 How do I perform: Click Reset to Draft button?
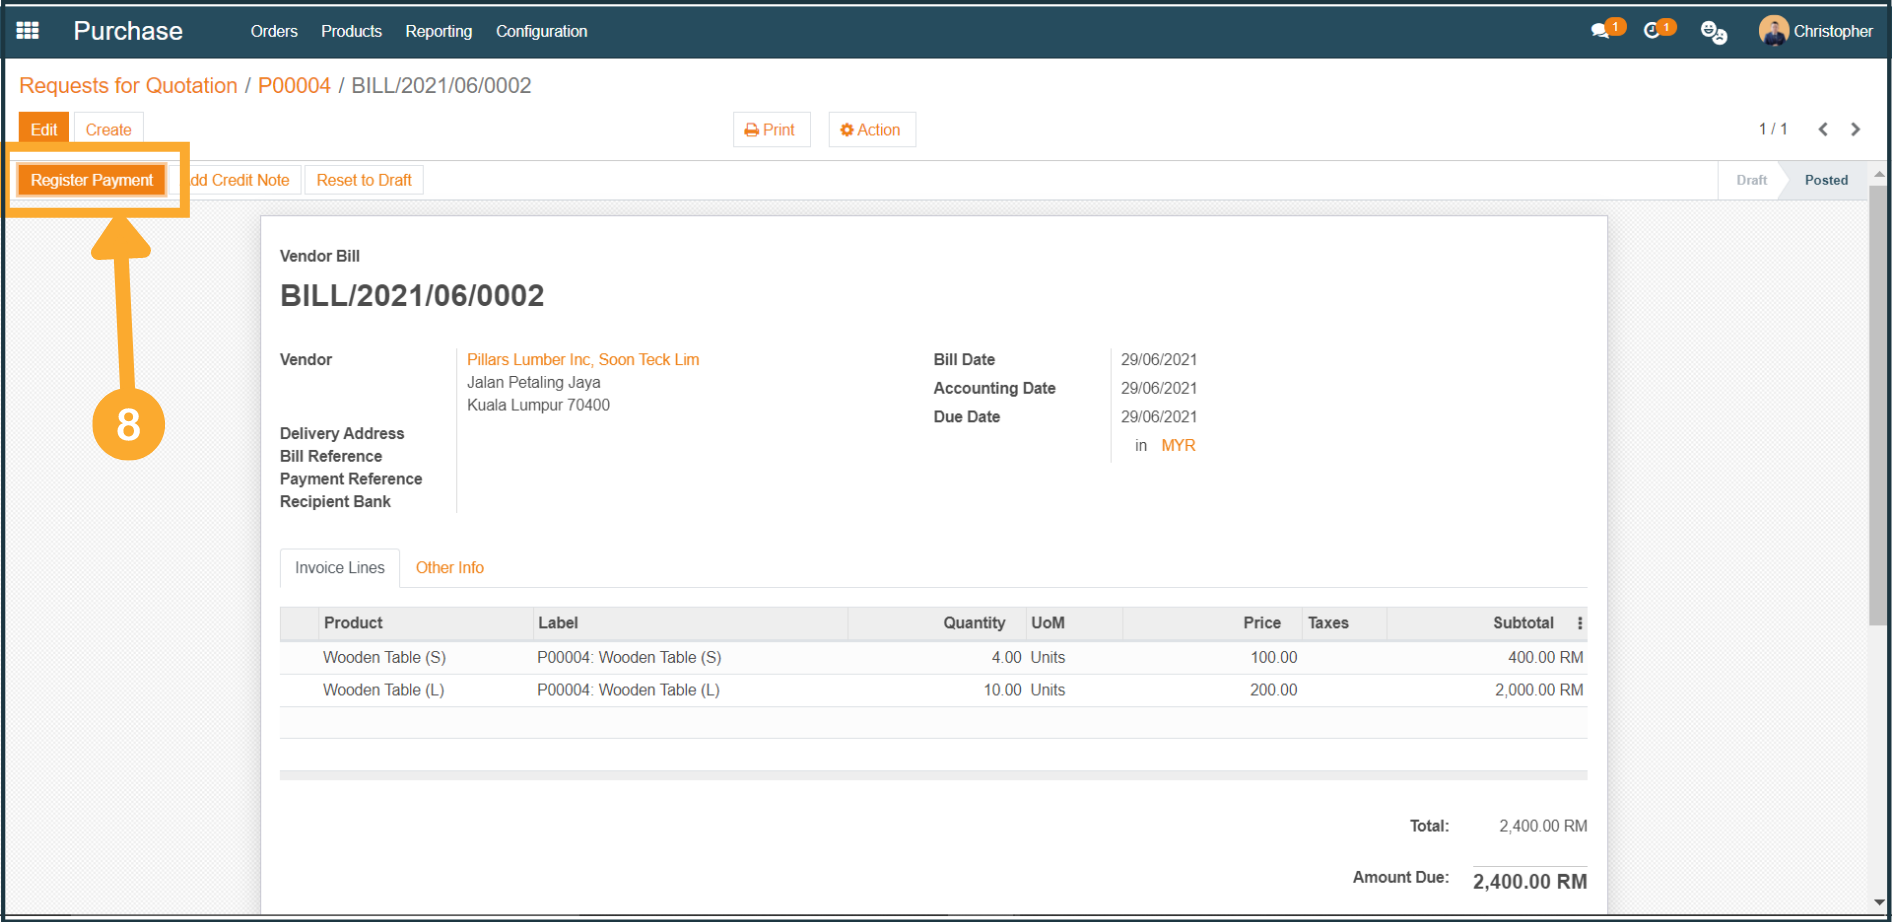pos(364,180)
